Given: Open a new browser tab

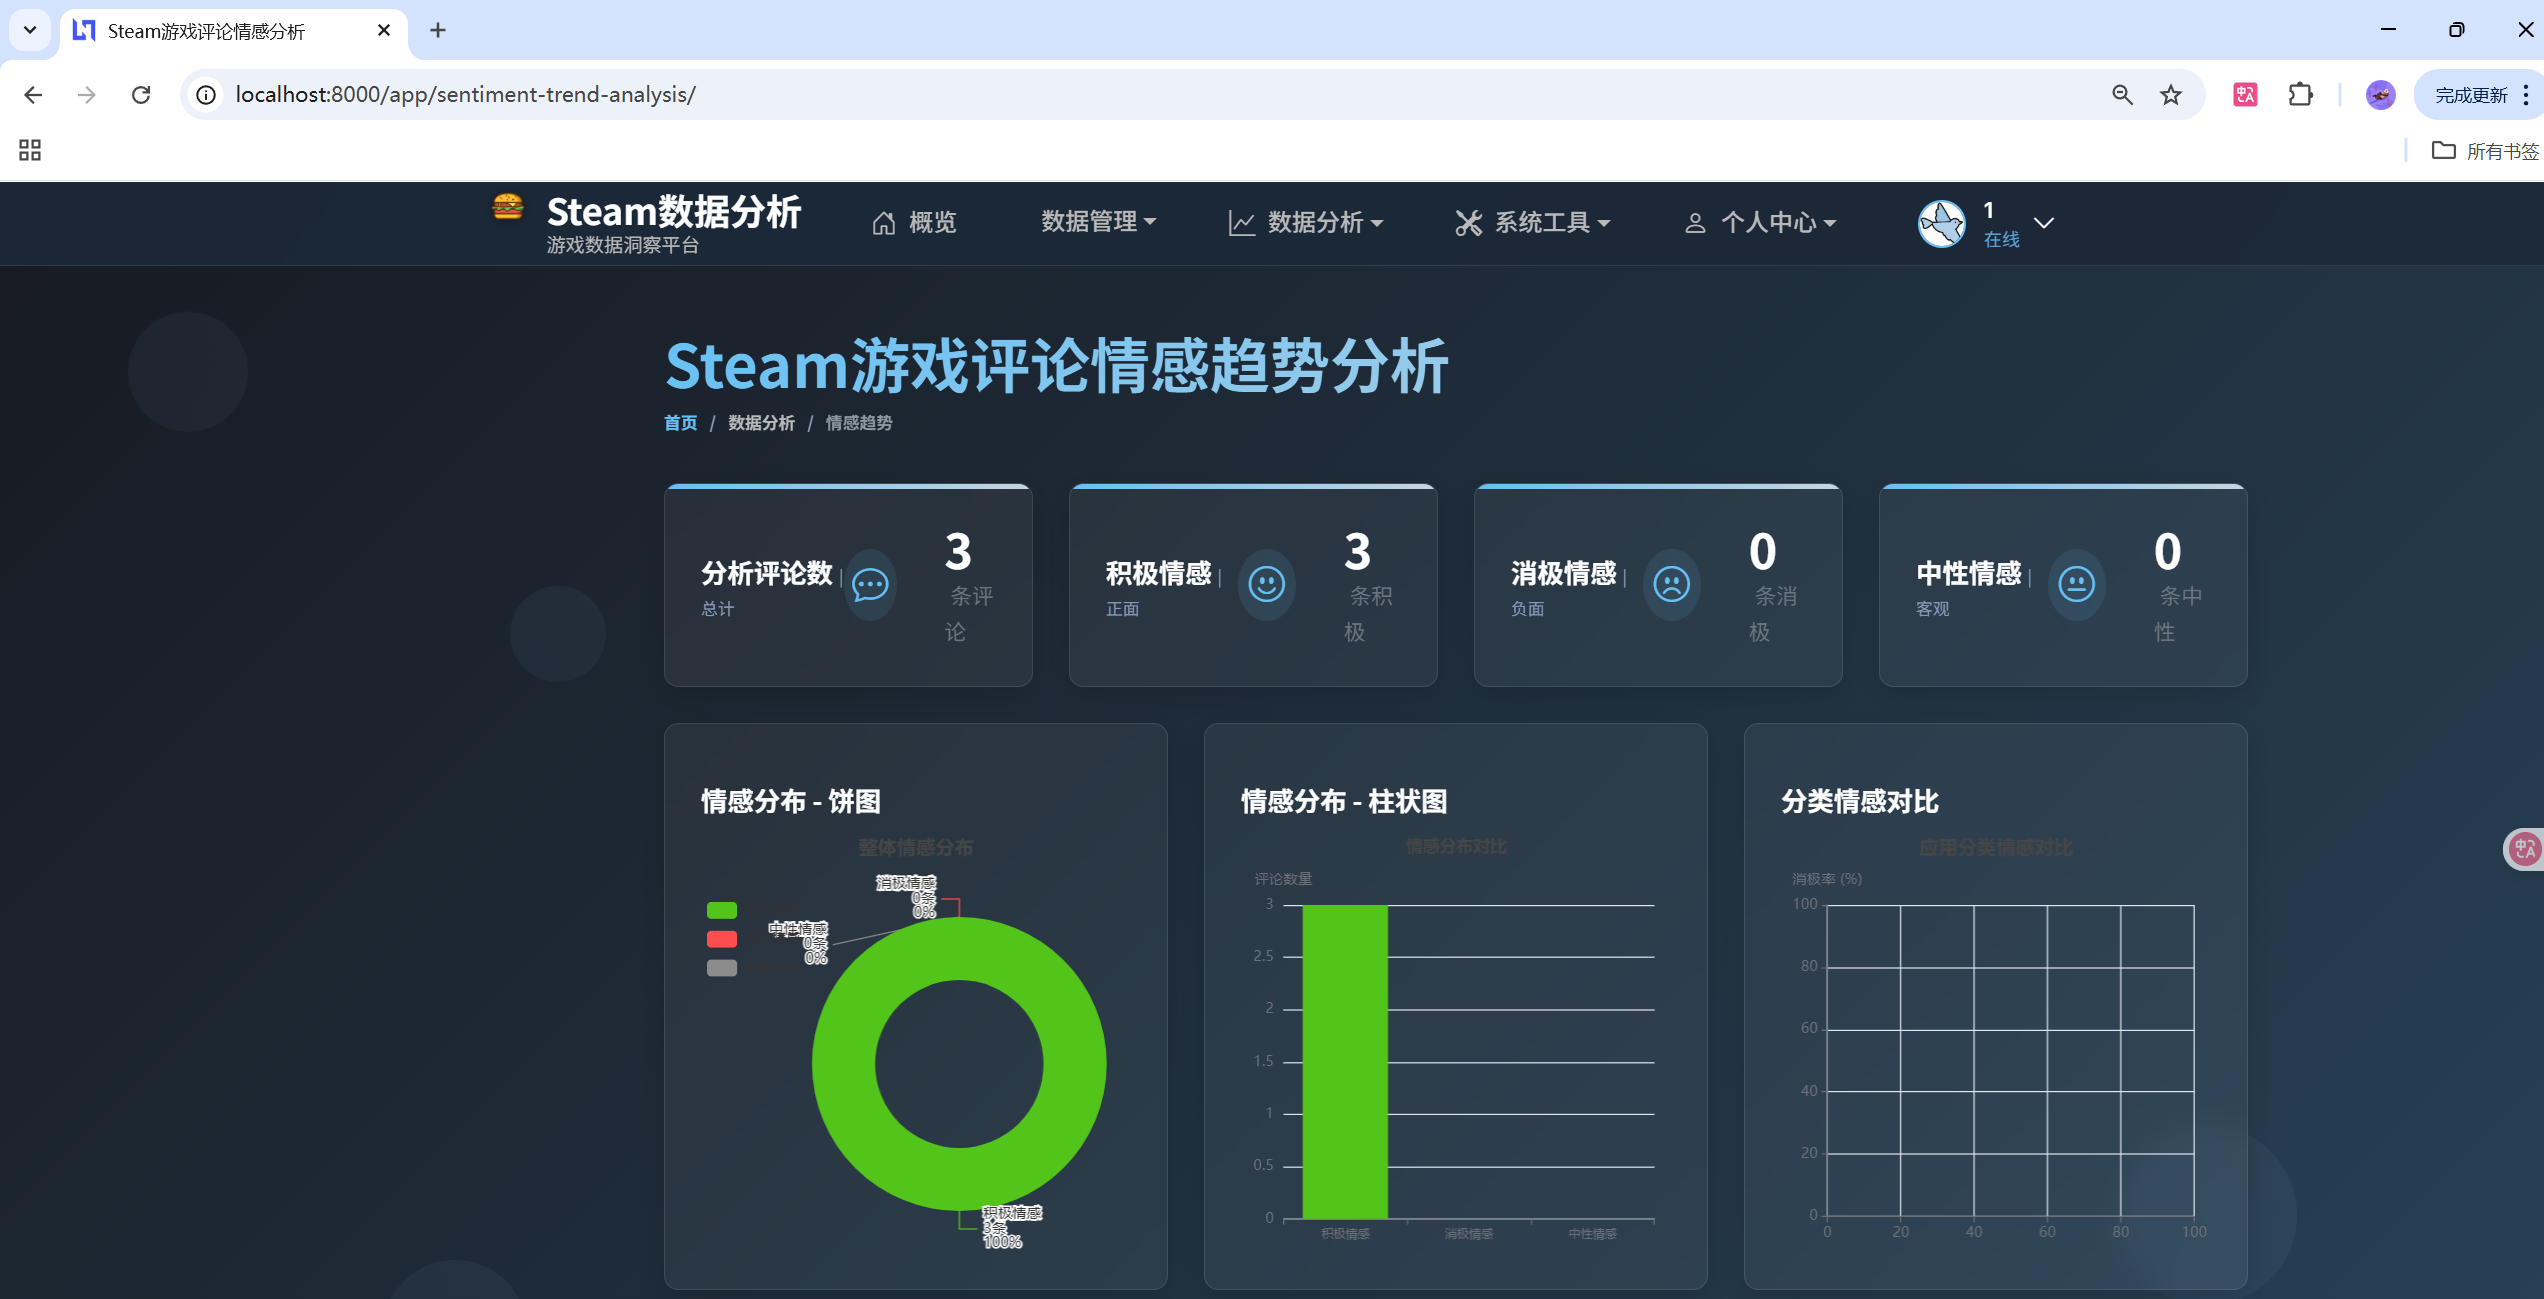Looking at the screenshot, I should coord(438,31).
